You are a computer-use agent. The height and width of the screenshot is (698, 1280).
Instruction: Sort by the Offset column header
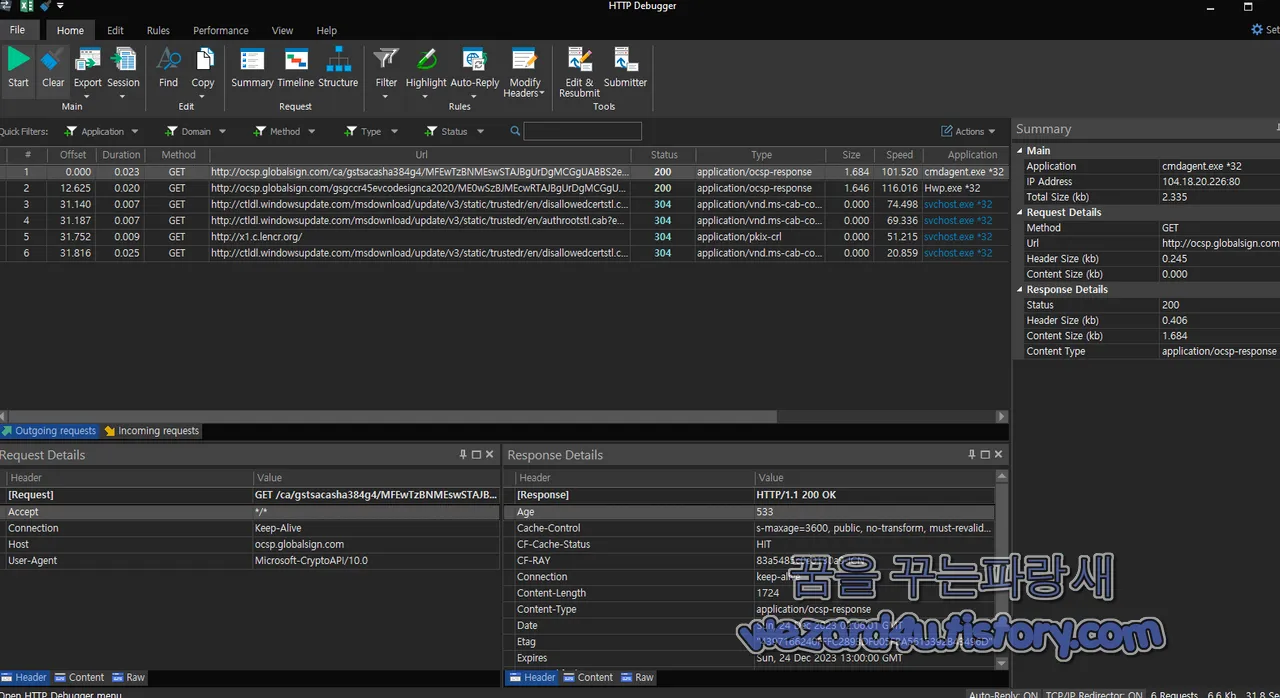coord(73,155)
